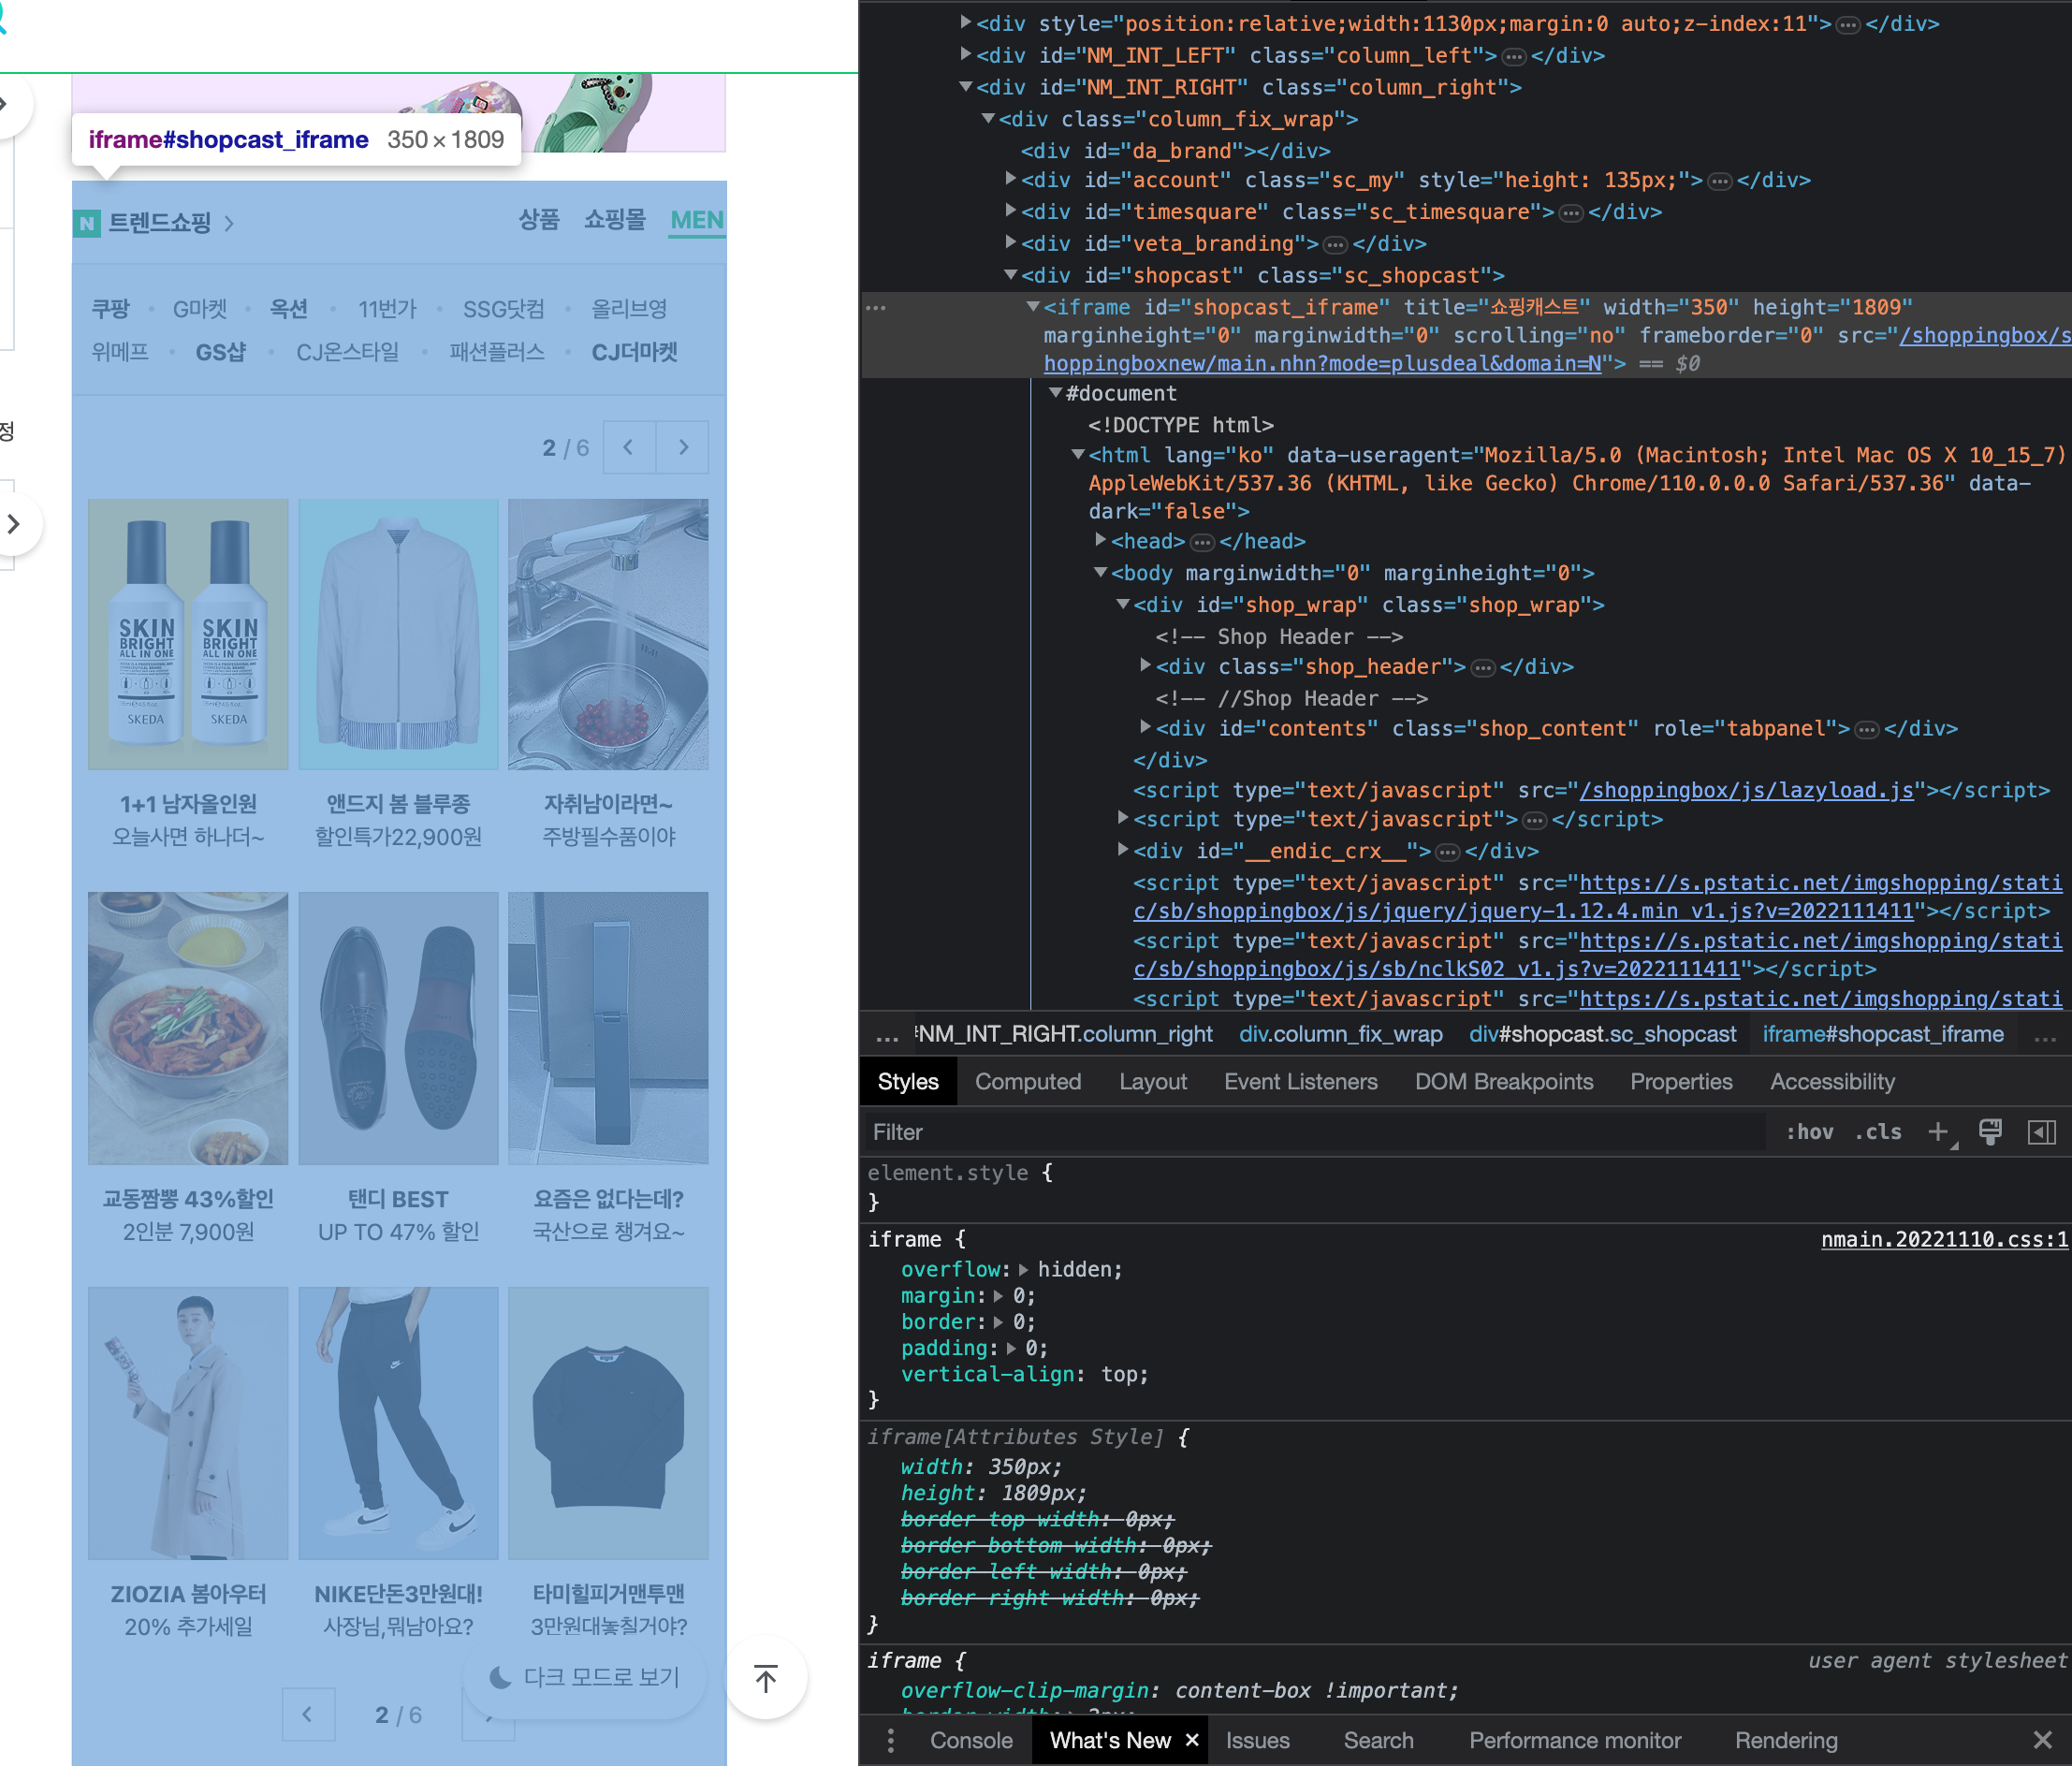The height and width of the screenshot is (1766, 2072).
Task: Click the 11번가 shopping mall link
Action: click(387, 309)
